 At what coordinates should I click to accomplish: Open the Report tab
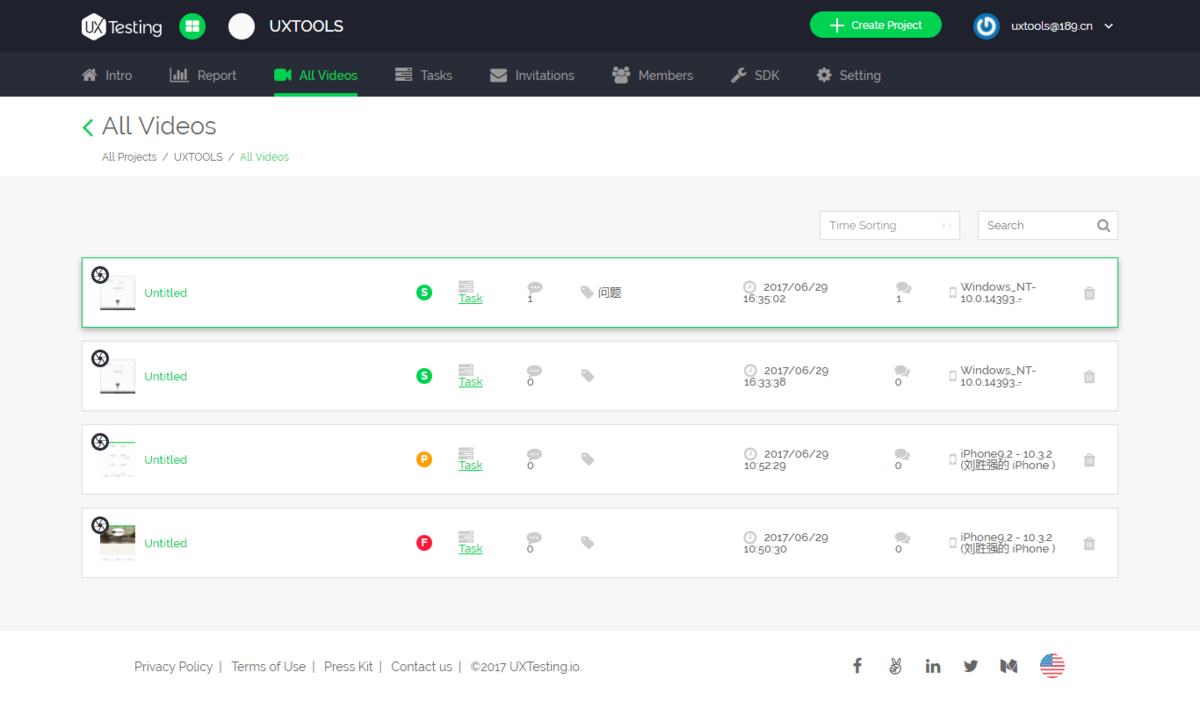[203, 75]
